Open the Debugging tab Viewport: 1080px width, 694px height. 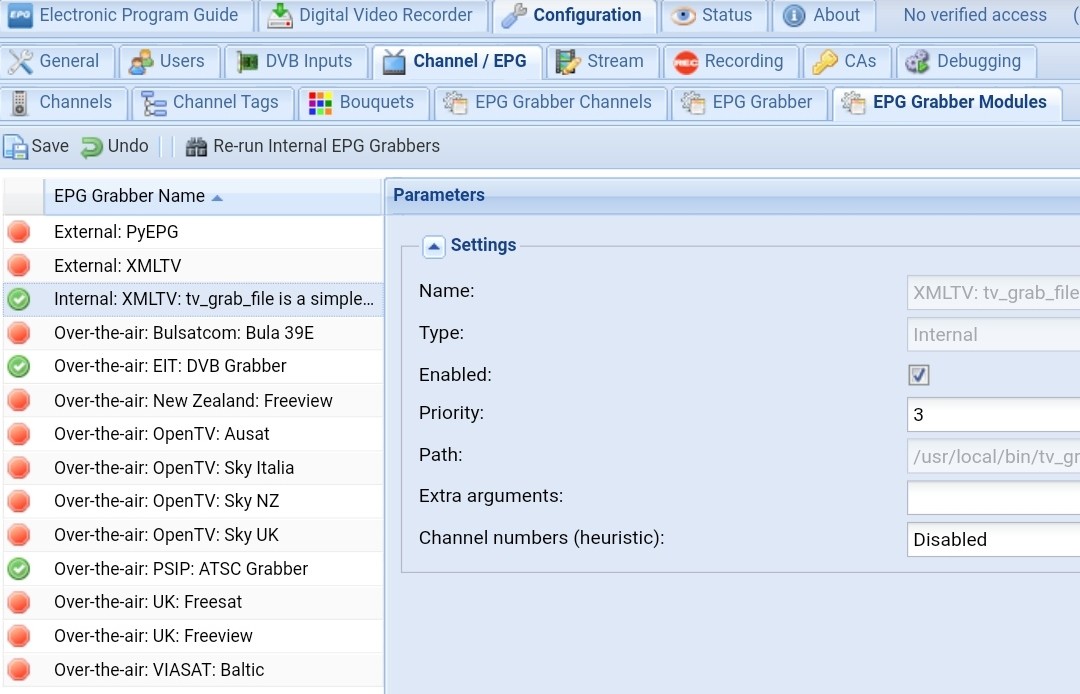click(x=966, y=61)
